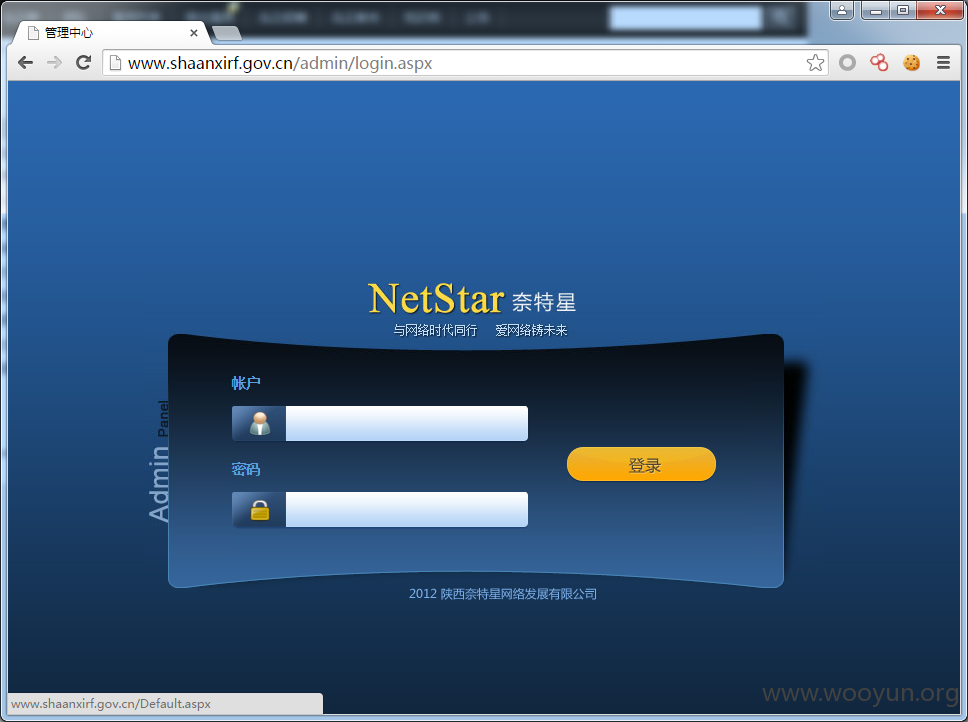Viewport: 968px width, 722px height.
Task: Click the NetStar 奈特星 logo
Action: (472, 299)
